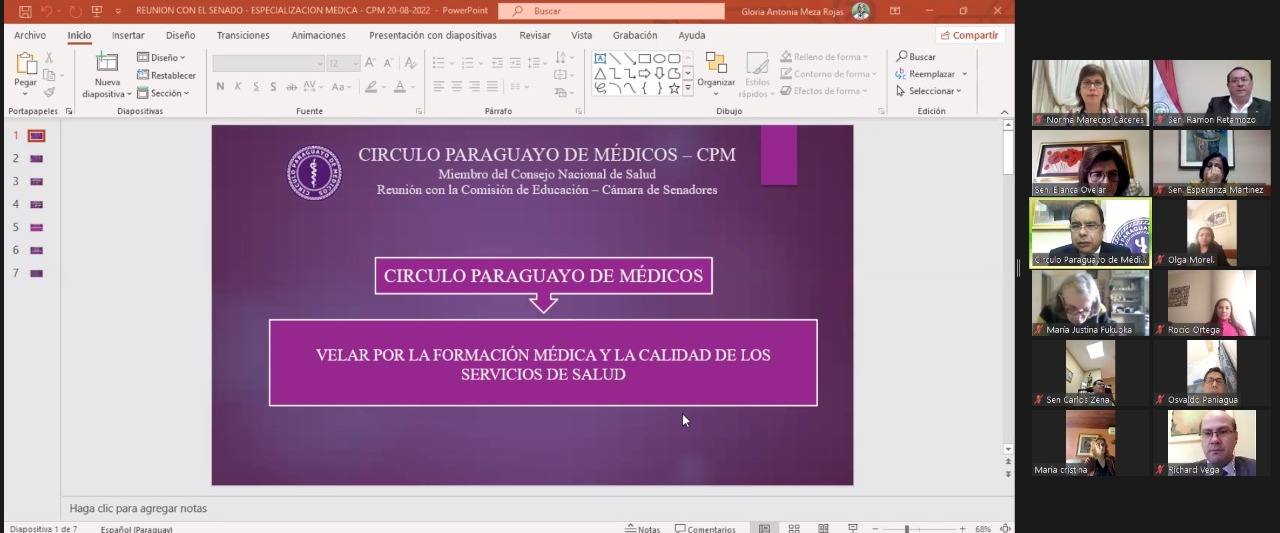1280x533 pixels.
Task: Switch to the Revisar tab
Action: 535,35
